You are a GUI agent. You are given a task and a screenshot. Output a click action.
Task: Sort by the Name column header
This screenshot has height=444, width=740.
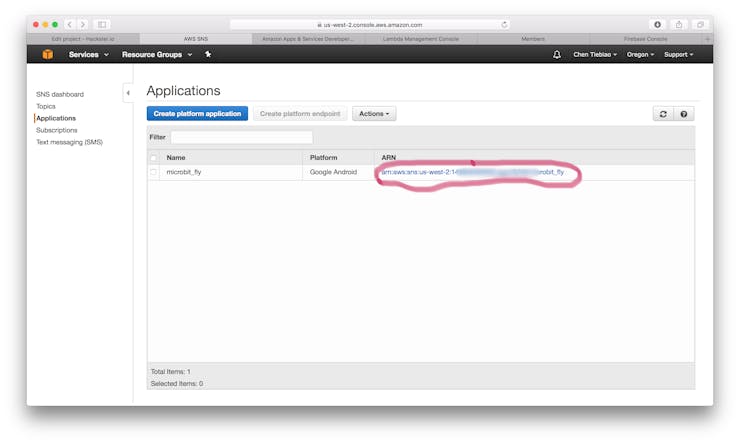pyautogui.click(x=176, y=158)
